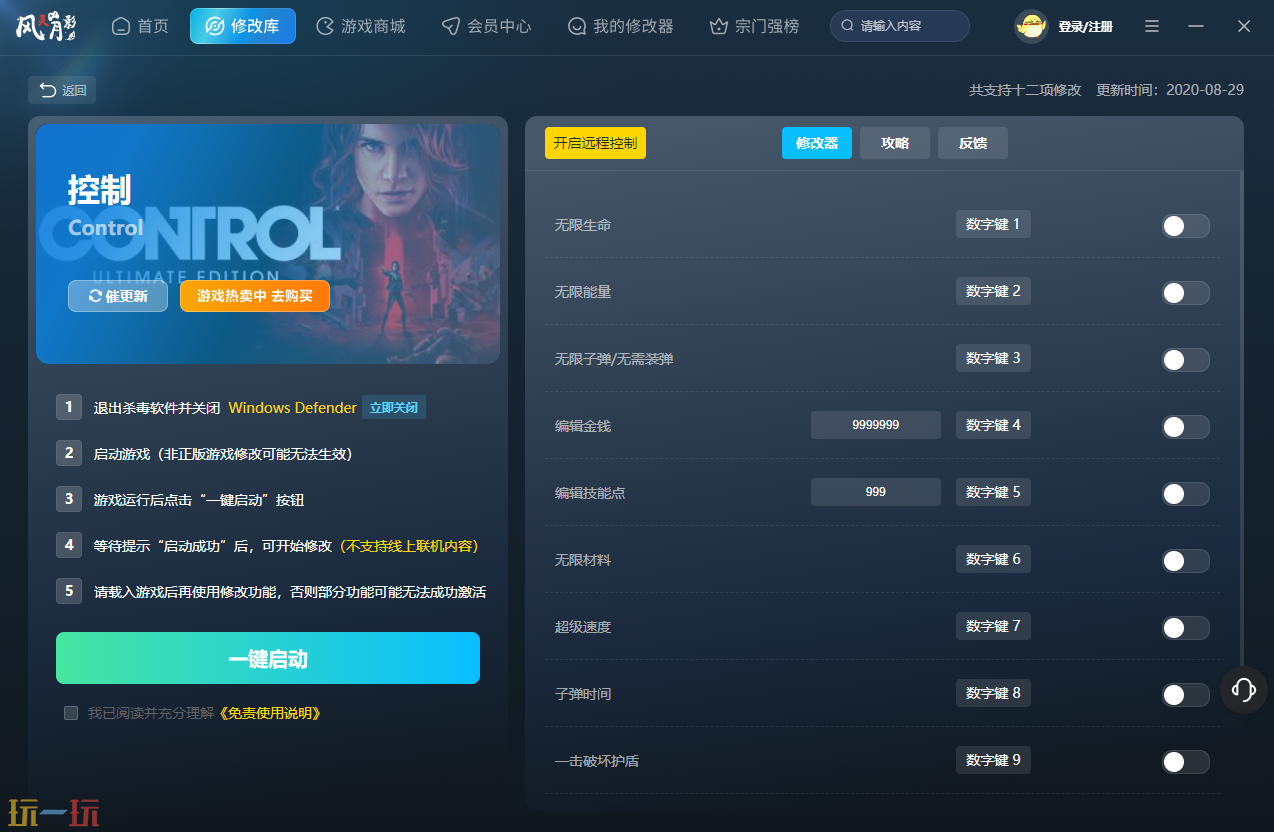This screenshot has height=832, width=1274.
Task: Click the search magnifier icon
Action: coord(848,26)
